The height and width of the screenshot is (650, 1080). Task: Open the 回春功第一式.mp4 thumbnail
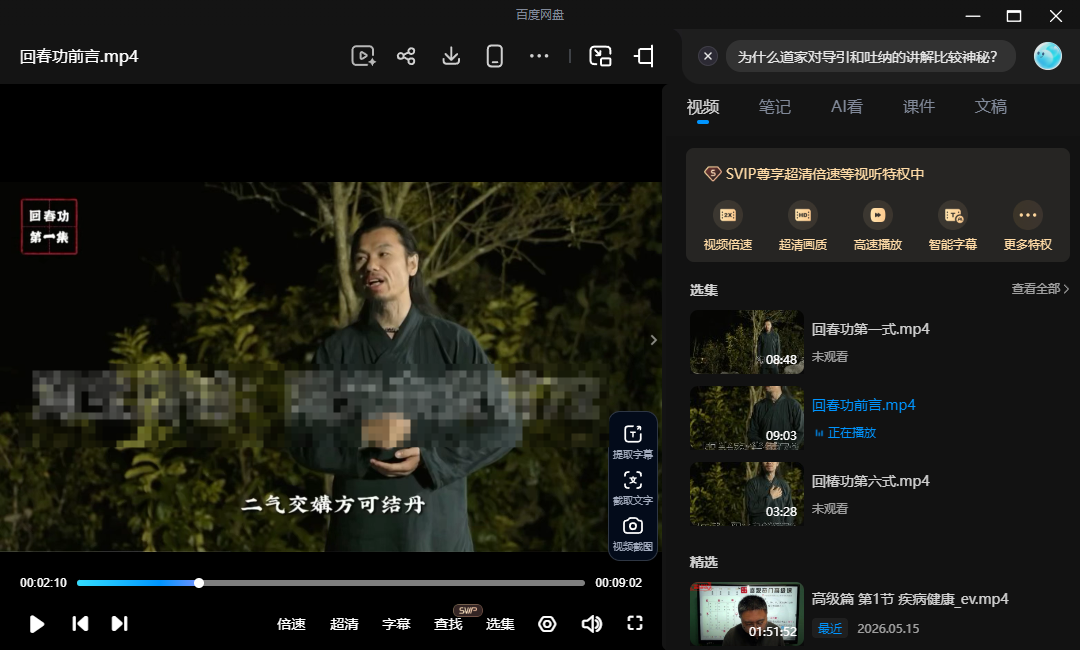pyautogui.click(x=747, y=342)
